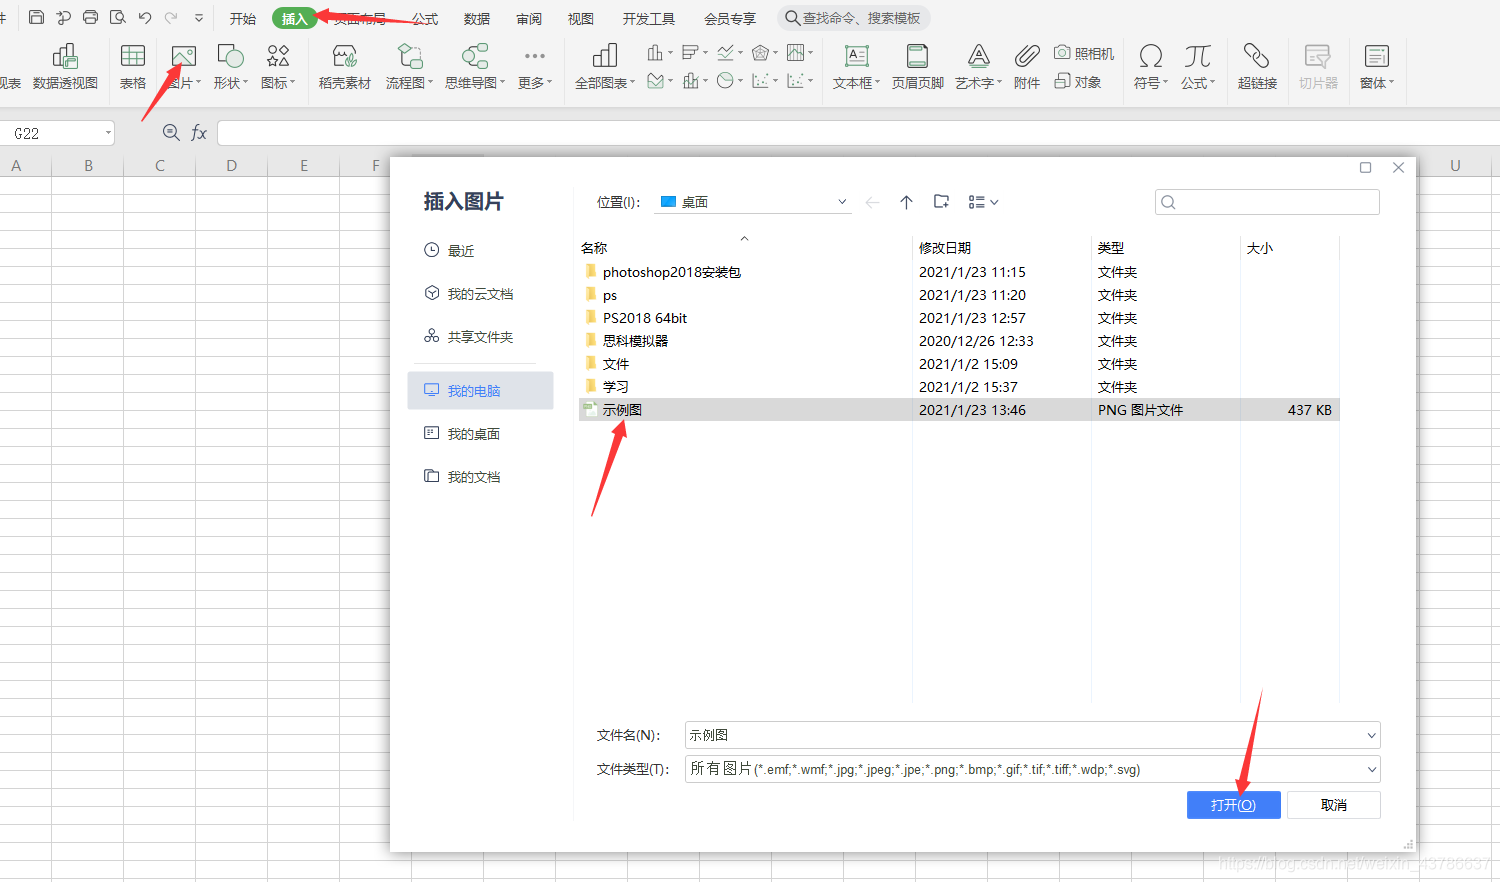Open the cell name box G22 dropdown
Image resolution: width=1500 pixels, height=882 pixels.
click(108, 133)
